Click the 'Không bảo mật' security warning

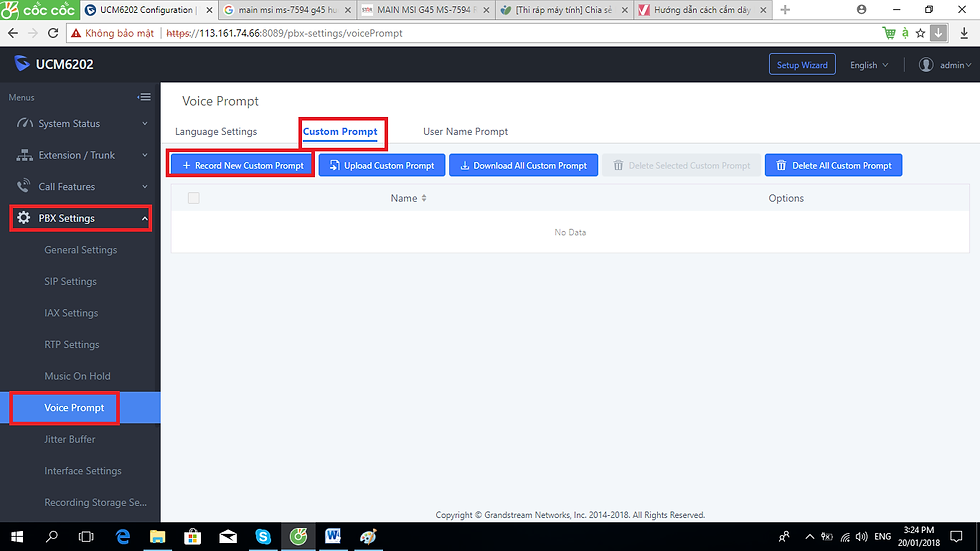[112, 33]
